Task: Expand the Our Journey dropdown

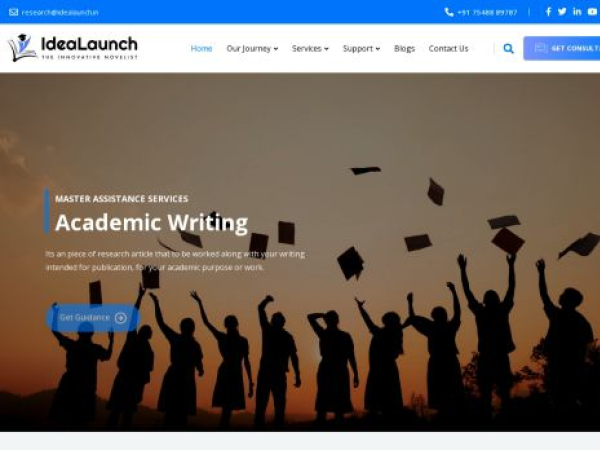Action: [x=252, y=49]
